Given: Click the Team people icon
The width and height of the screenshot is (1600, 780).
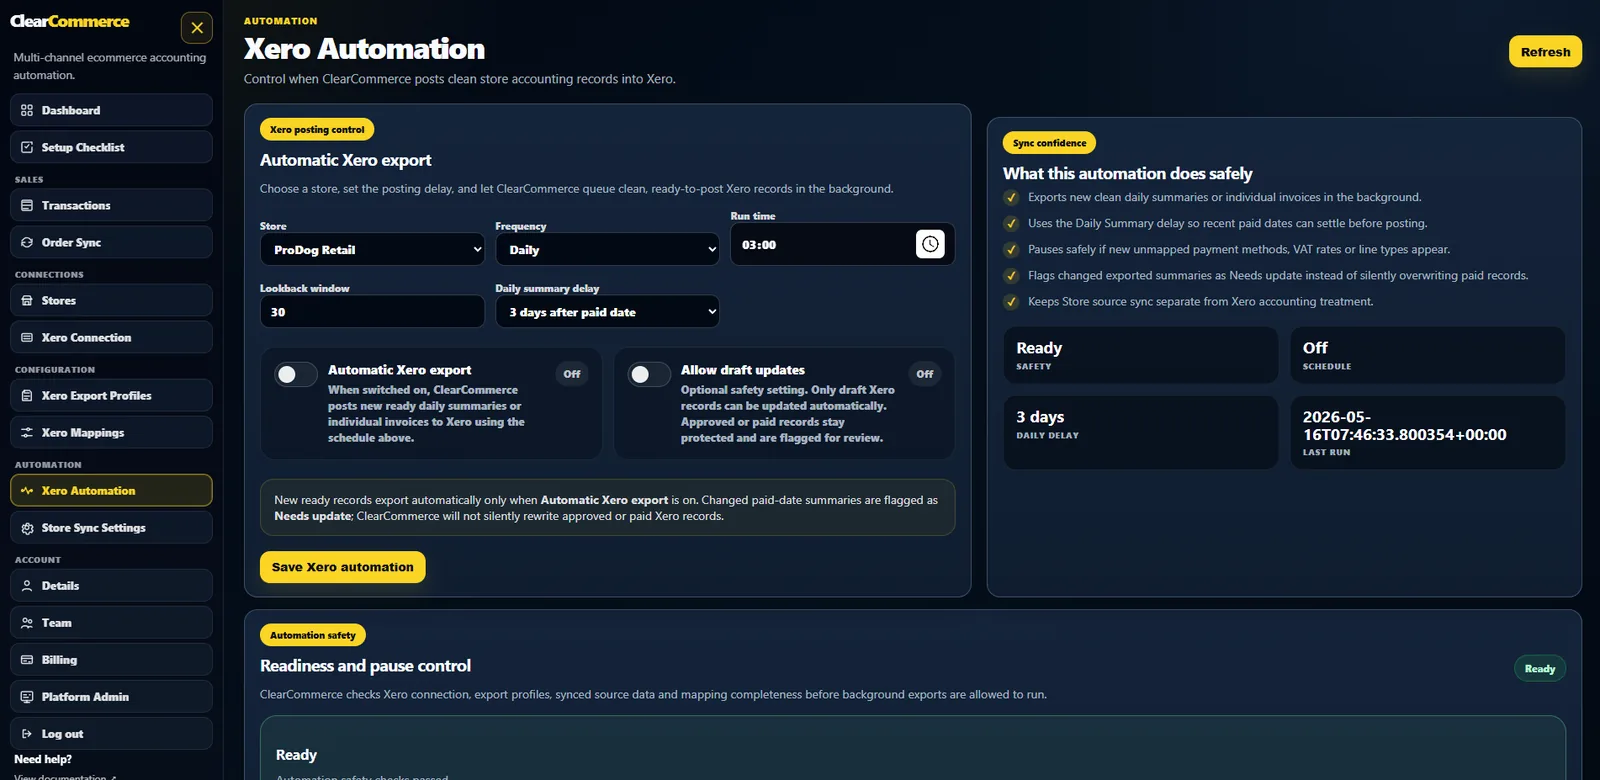Looking at the screenshot, I should click(x=27, y=622).
